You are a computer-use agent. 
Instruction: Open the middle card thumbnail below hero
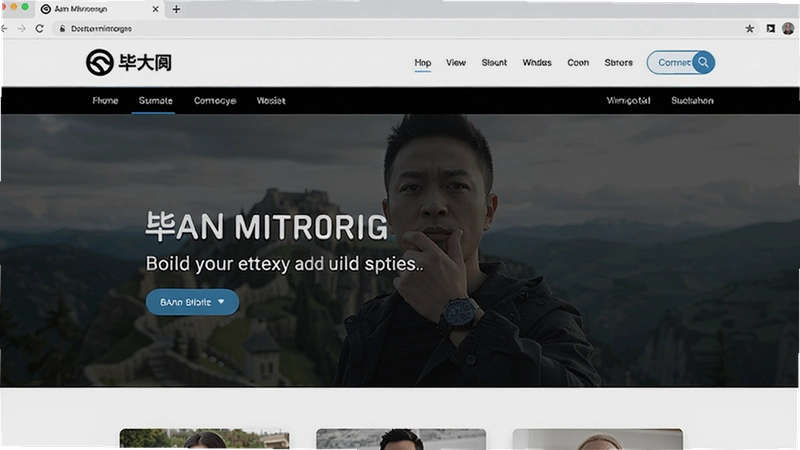[401, 439]
